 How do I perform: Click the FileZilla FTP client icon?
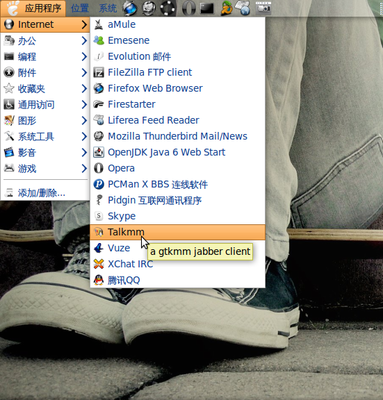coord(98,72)
